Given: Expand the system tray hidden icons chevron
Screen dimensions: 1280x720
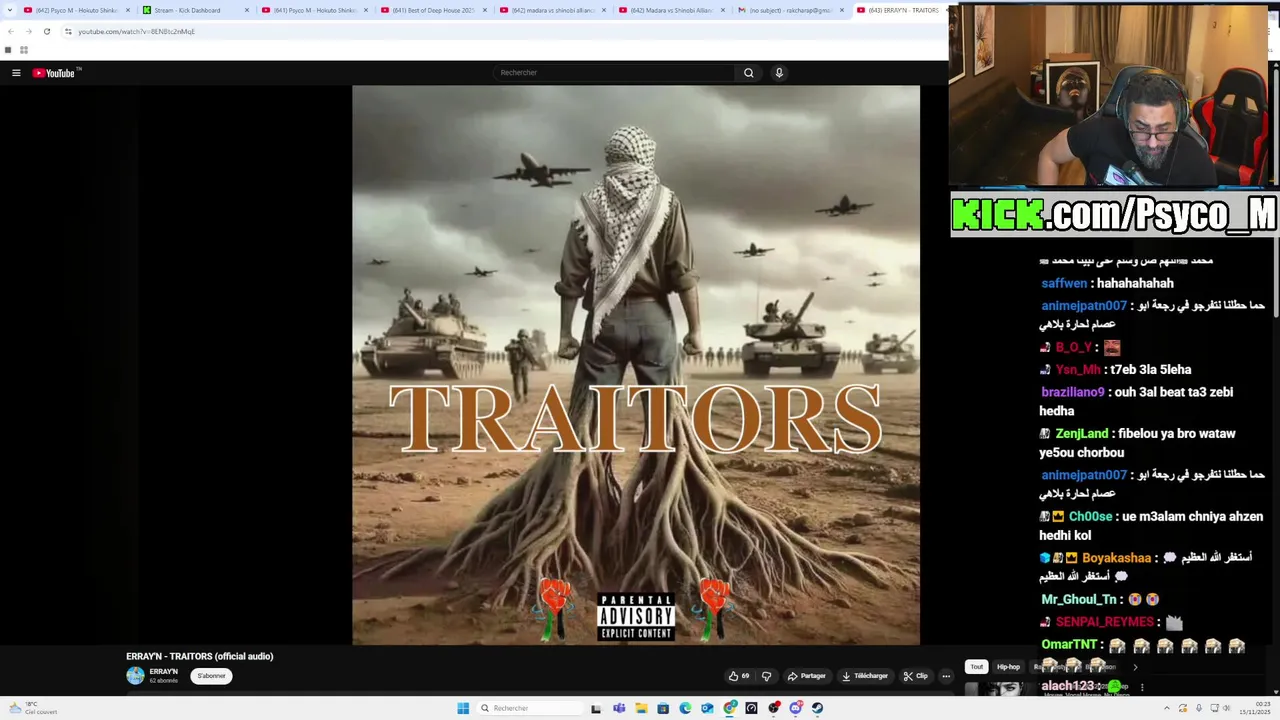Looking at the screenshot, I should click(1166, 708).
